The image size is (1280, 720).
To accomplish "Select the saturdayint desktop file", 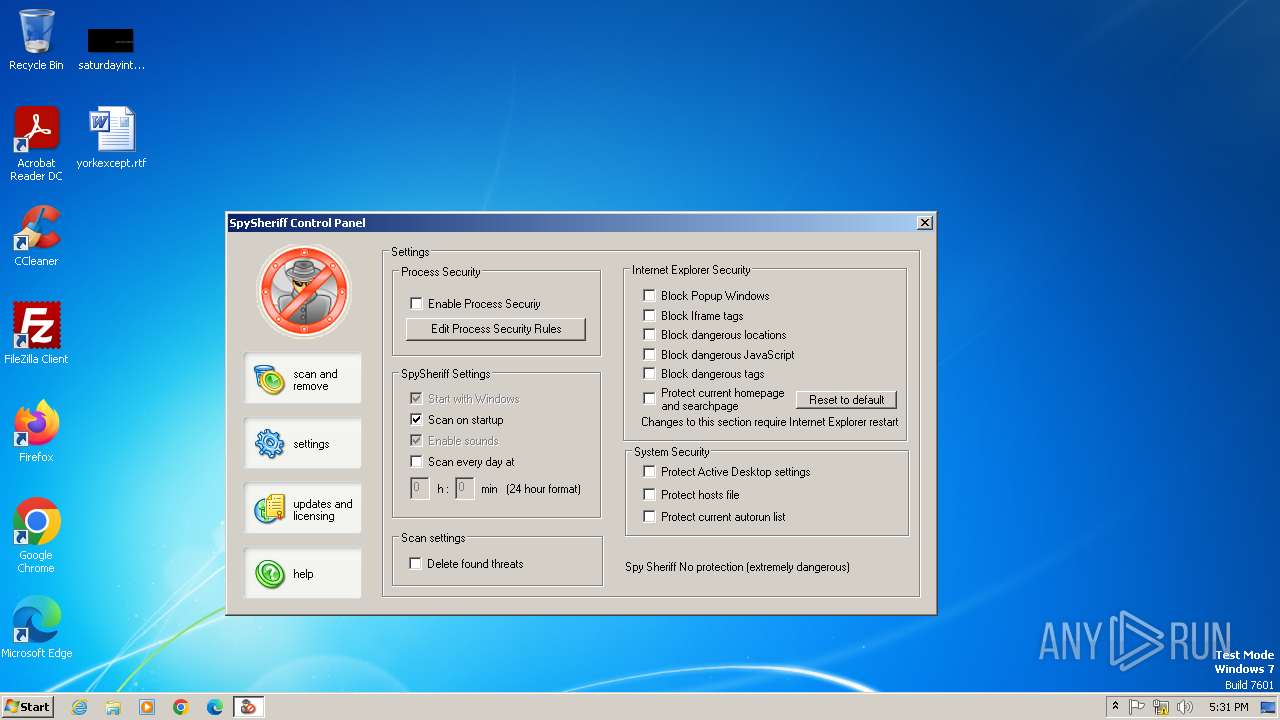I will click(111, 48).
